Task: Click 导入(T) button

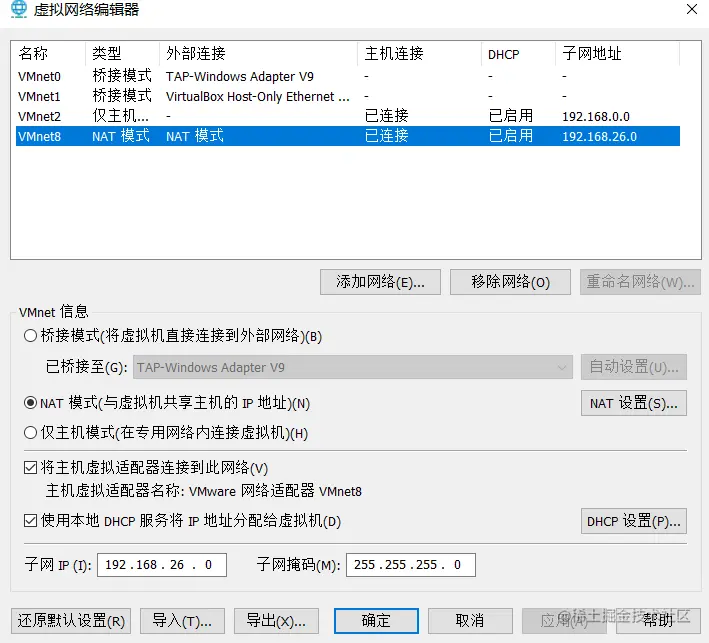Action: pyautogui.click(x=182, y=621)
